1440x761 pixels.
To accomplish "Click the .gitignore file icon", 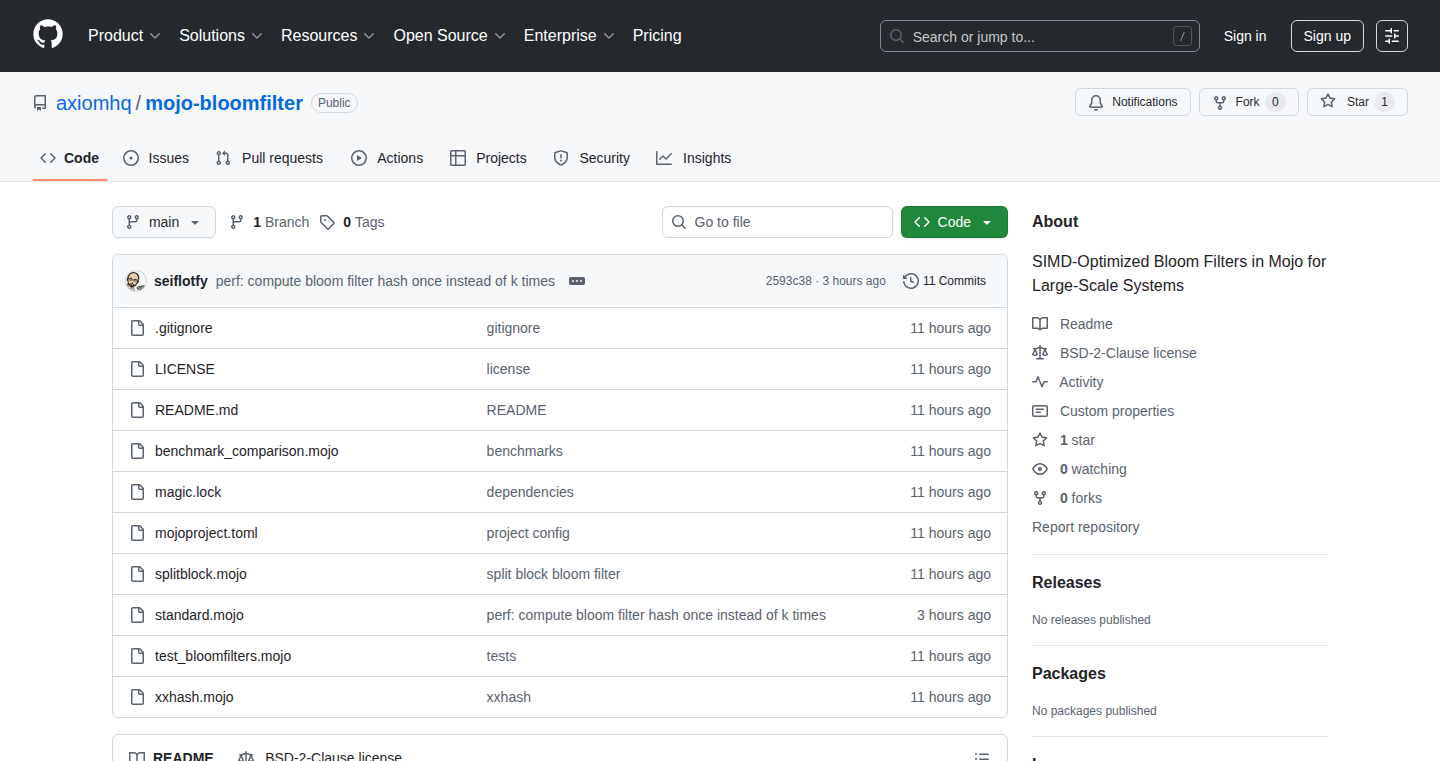I will [138, 328].
